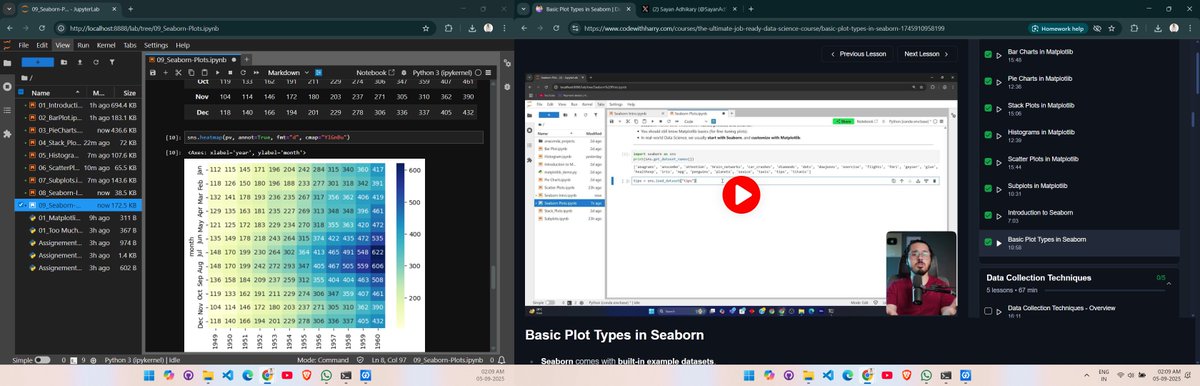The image size is (1200, 386).
Task: Check the Data Collection Techniques - Overview lesson
Action: (x=988, y=311)
